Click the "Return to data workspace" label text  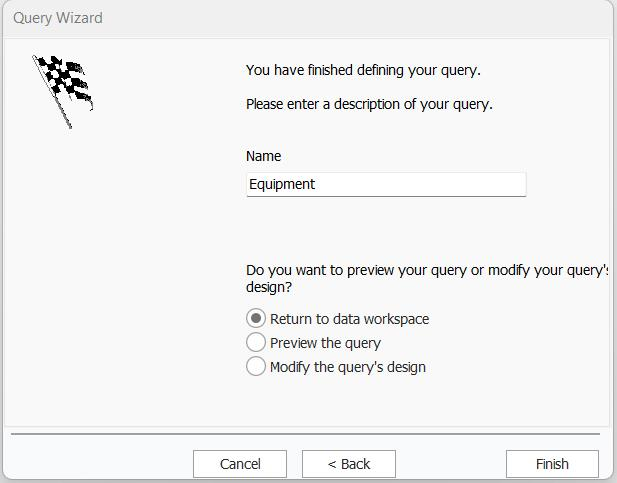(349, 319)
